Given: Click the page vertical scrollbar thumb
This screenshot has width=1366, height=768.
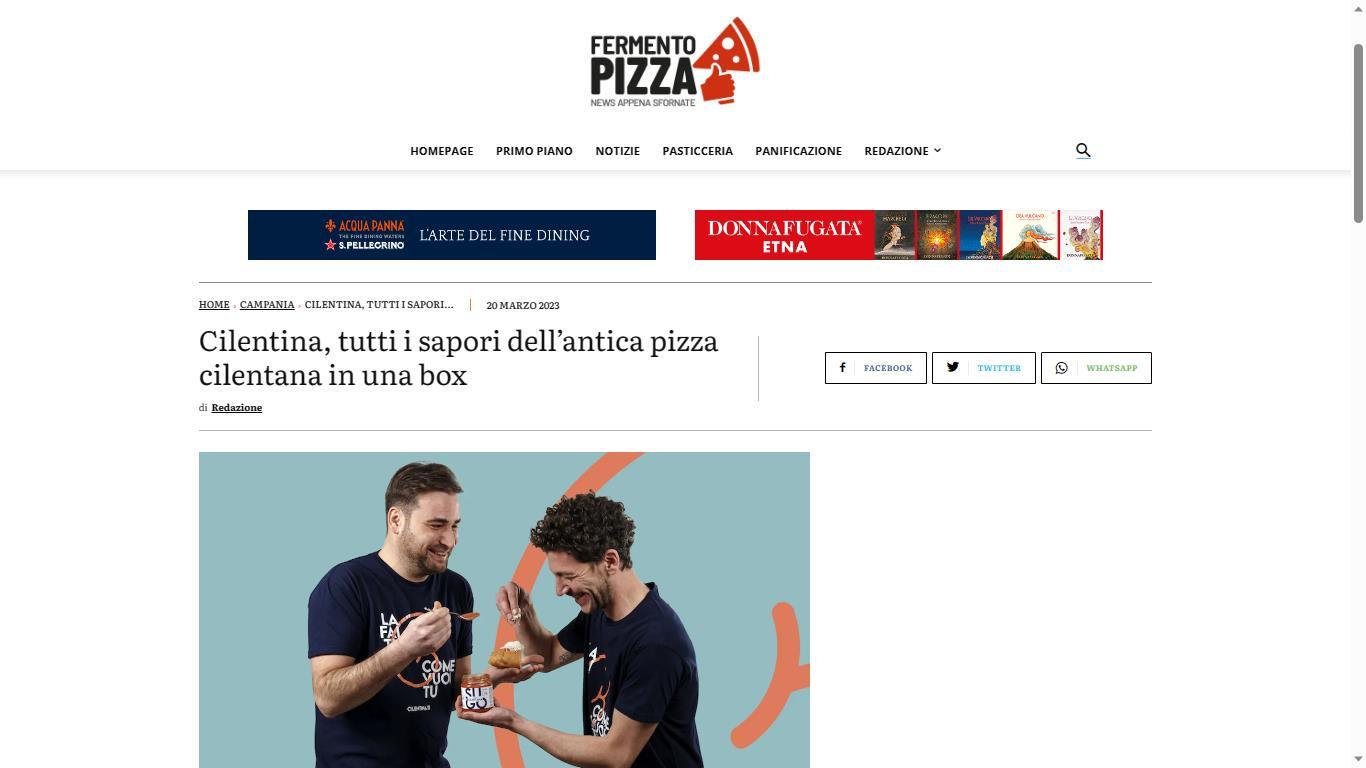Looking at the screenshot, I should coord(1358,133).
